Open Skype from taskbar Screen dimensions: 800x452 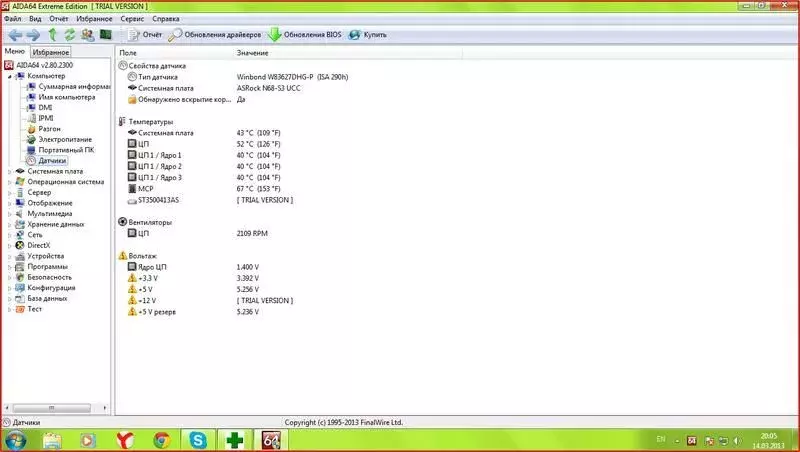pos(198,440)
